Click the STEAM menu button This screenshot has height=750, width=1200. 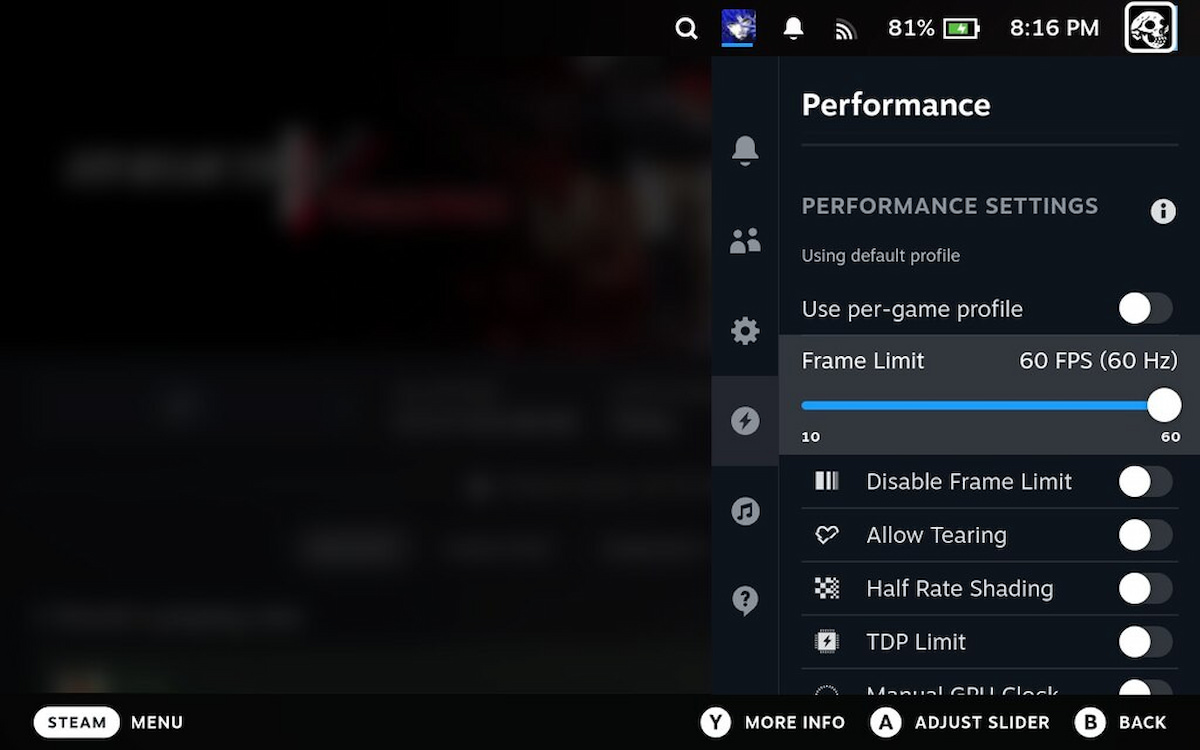pos(77,722)
